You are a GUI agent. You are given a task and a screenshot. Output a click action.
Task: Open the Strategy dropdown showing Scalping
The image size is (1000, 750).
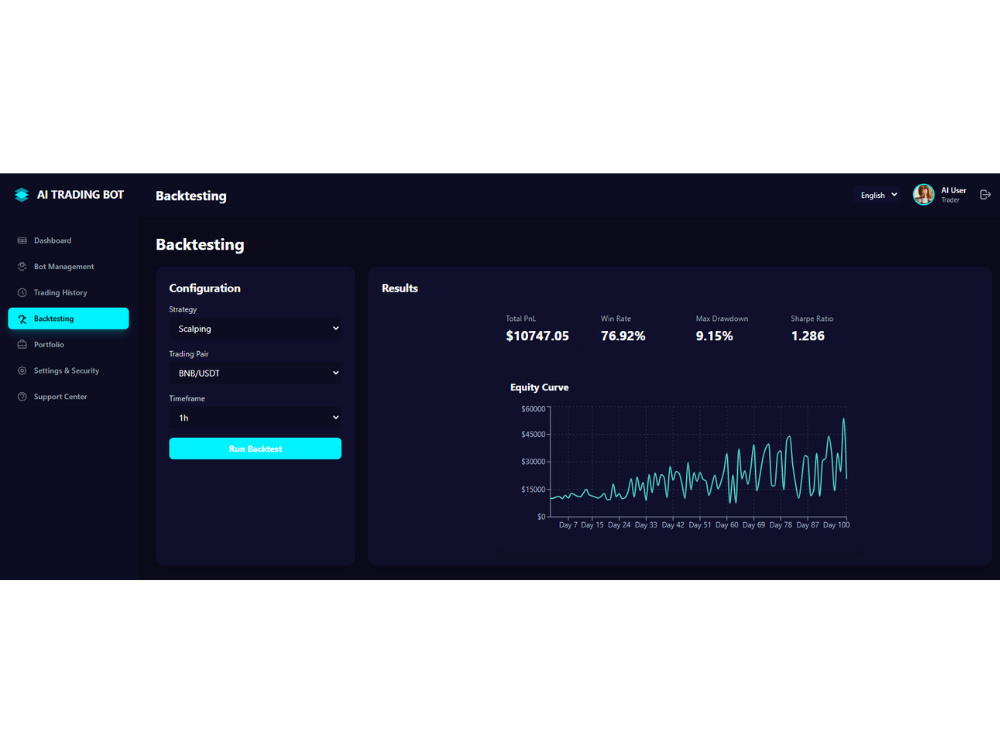[255, 328]
